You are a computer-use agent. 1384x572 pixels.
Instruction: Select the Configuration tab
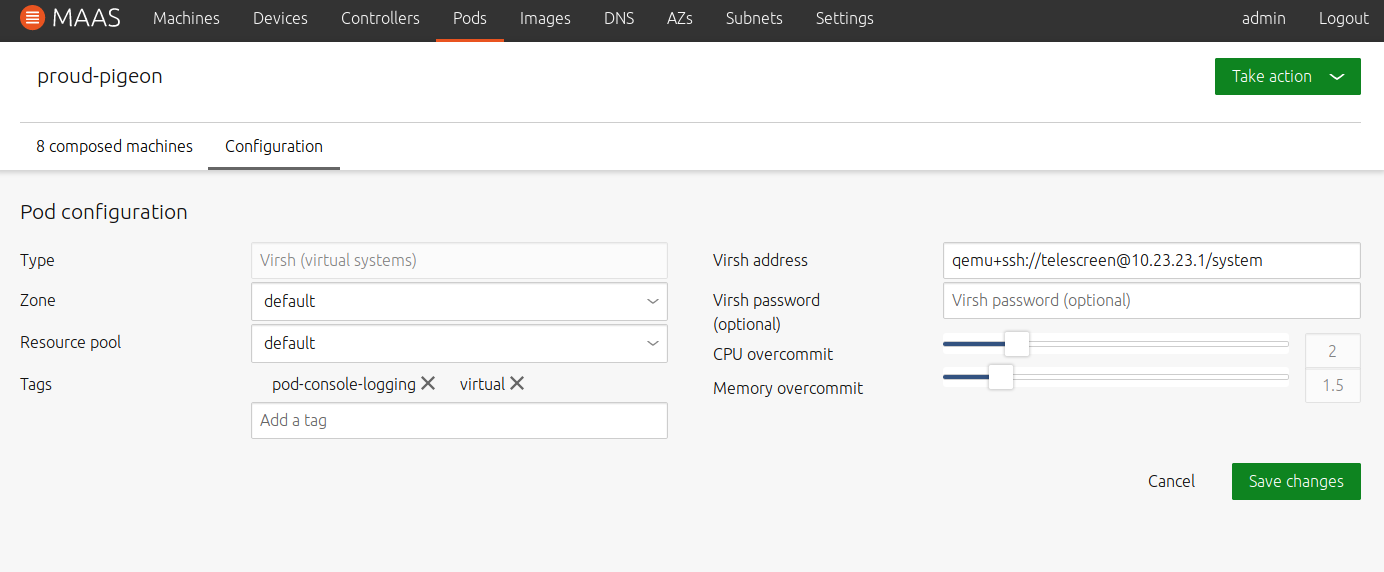coord(274,146)
